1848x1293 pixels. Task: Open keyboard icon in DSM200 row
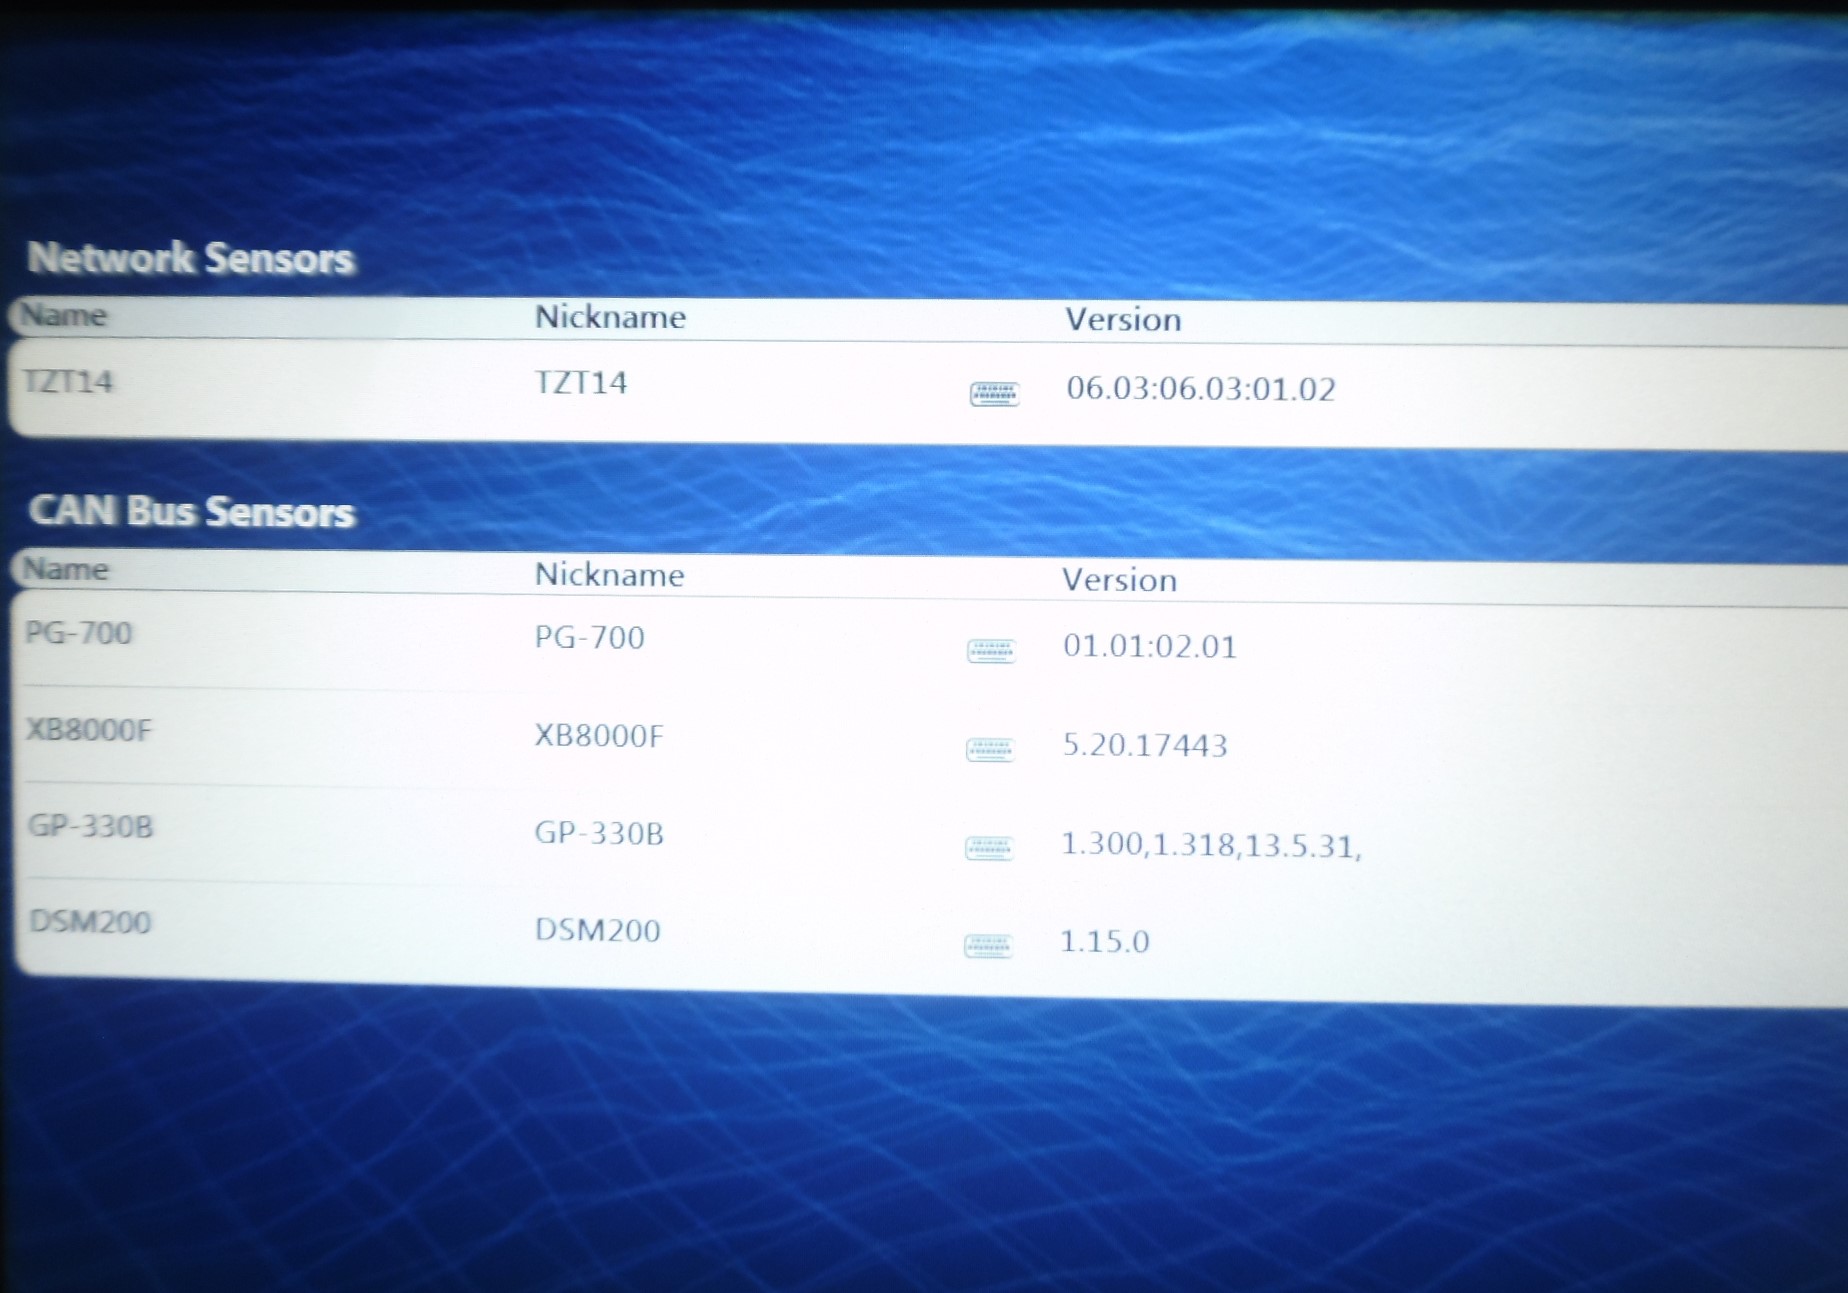tap(988, 945)
